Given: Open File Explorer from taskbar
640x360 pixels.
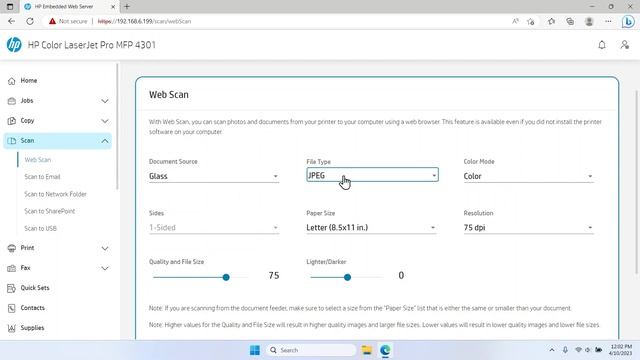Looking at the screenshot, I should pyautogui.click(x=367, y=350).
